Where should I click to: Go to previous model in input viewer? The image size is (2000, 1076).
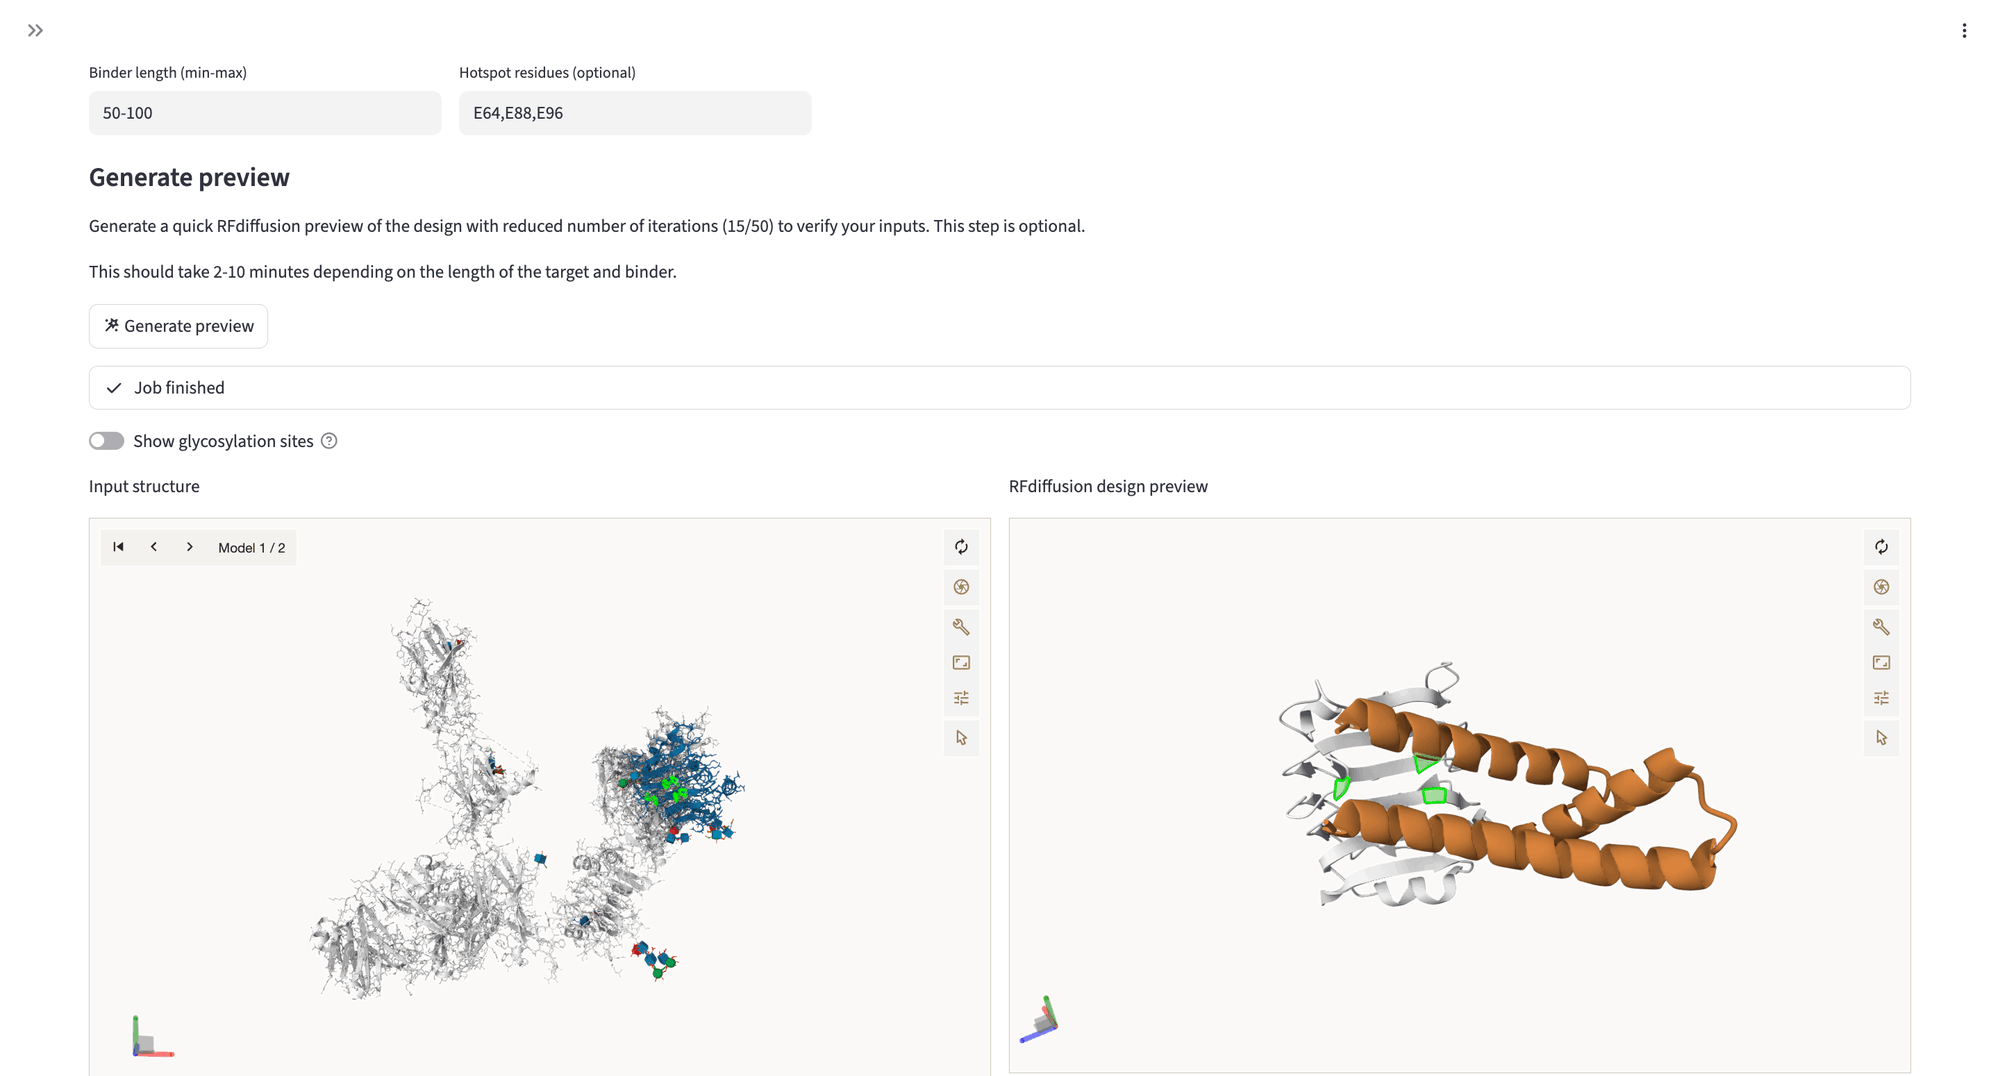154,547
